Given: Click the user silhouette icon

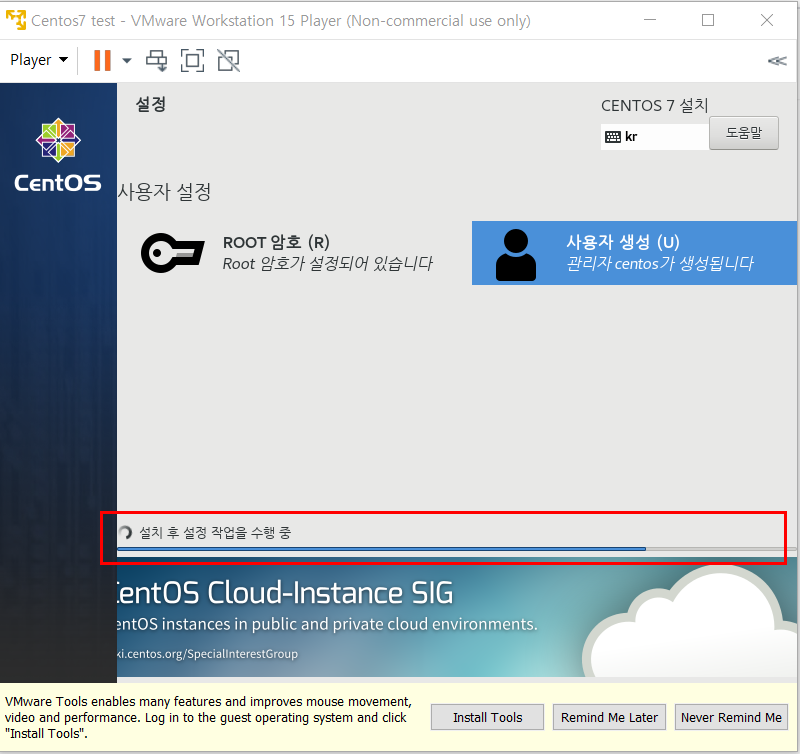Looking at the screenshot, I should click(x=516, y=255).
